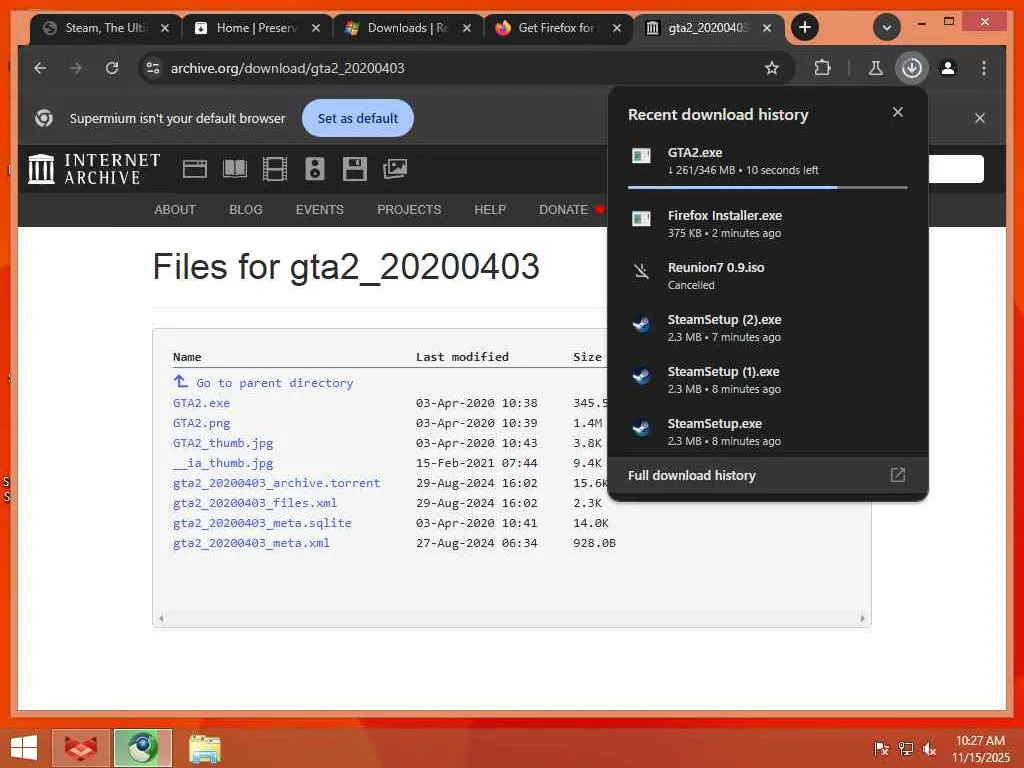Open the EVENTS menu item
Screen dimensions: 1024x768
click(319, 210)
